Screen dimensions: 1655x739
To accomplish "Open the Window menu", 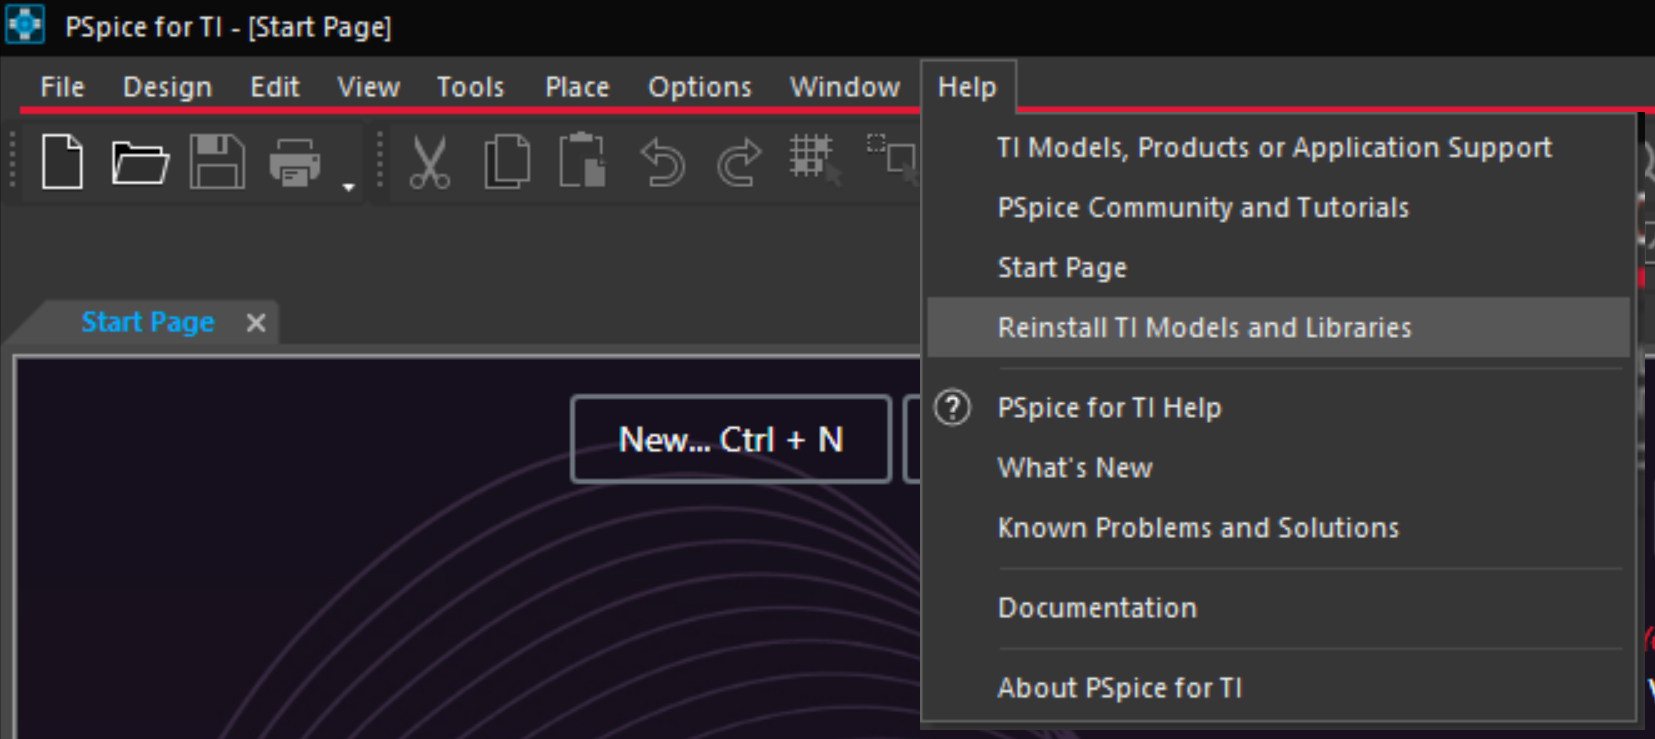I will tap(845, 87).
